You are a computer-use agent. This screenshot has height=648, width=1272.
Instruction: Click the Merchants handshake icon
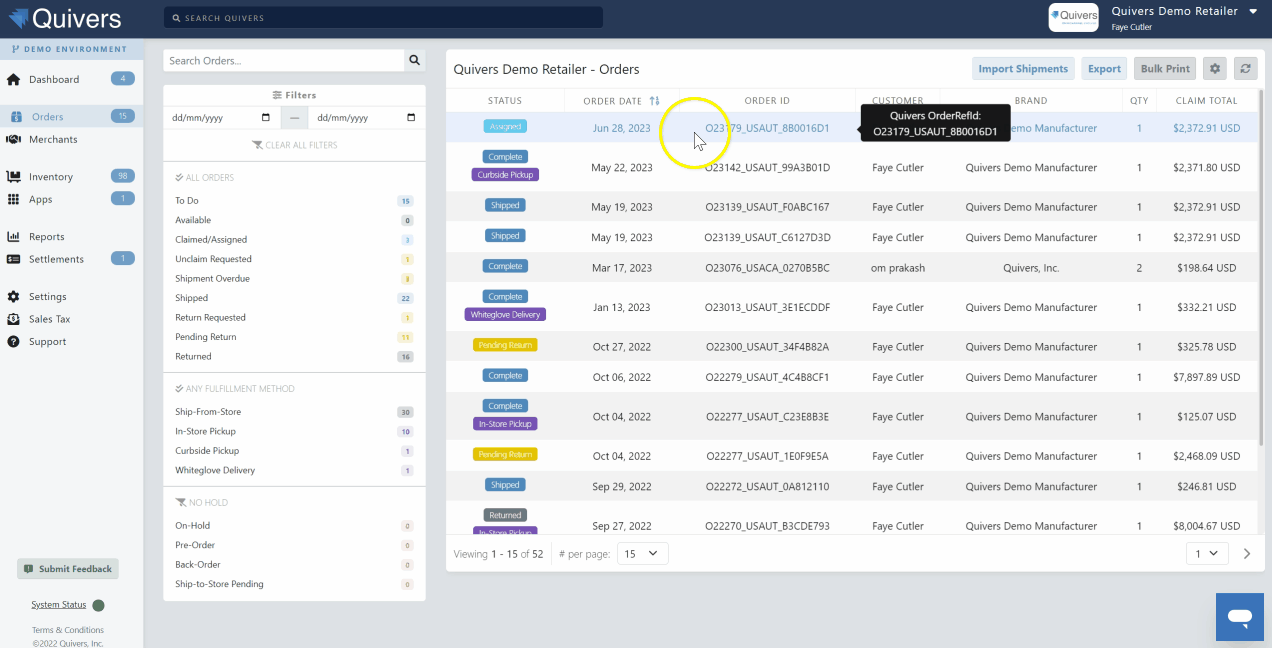(x=14, y=139)
